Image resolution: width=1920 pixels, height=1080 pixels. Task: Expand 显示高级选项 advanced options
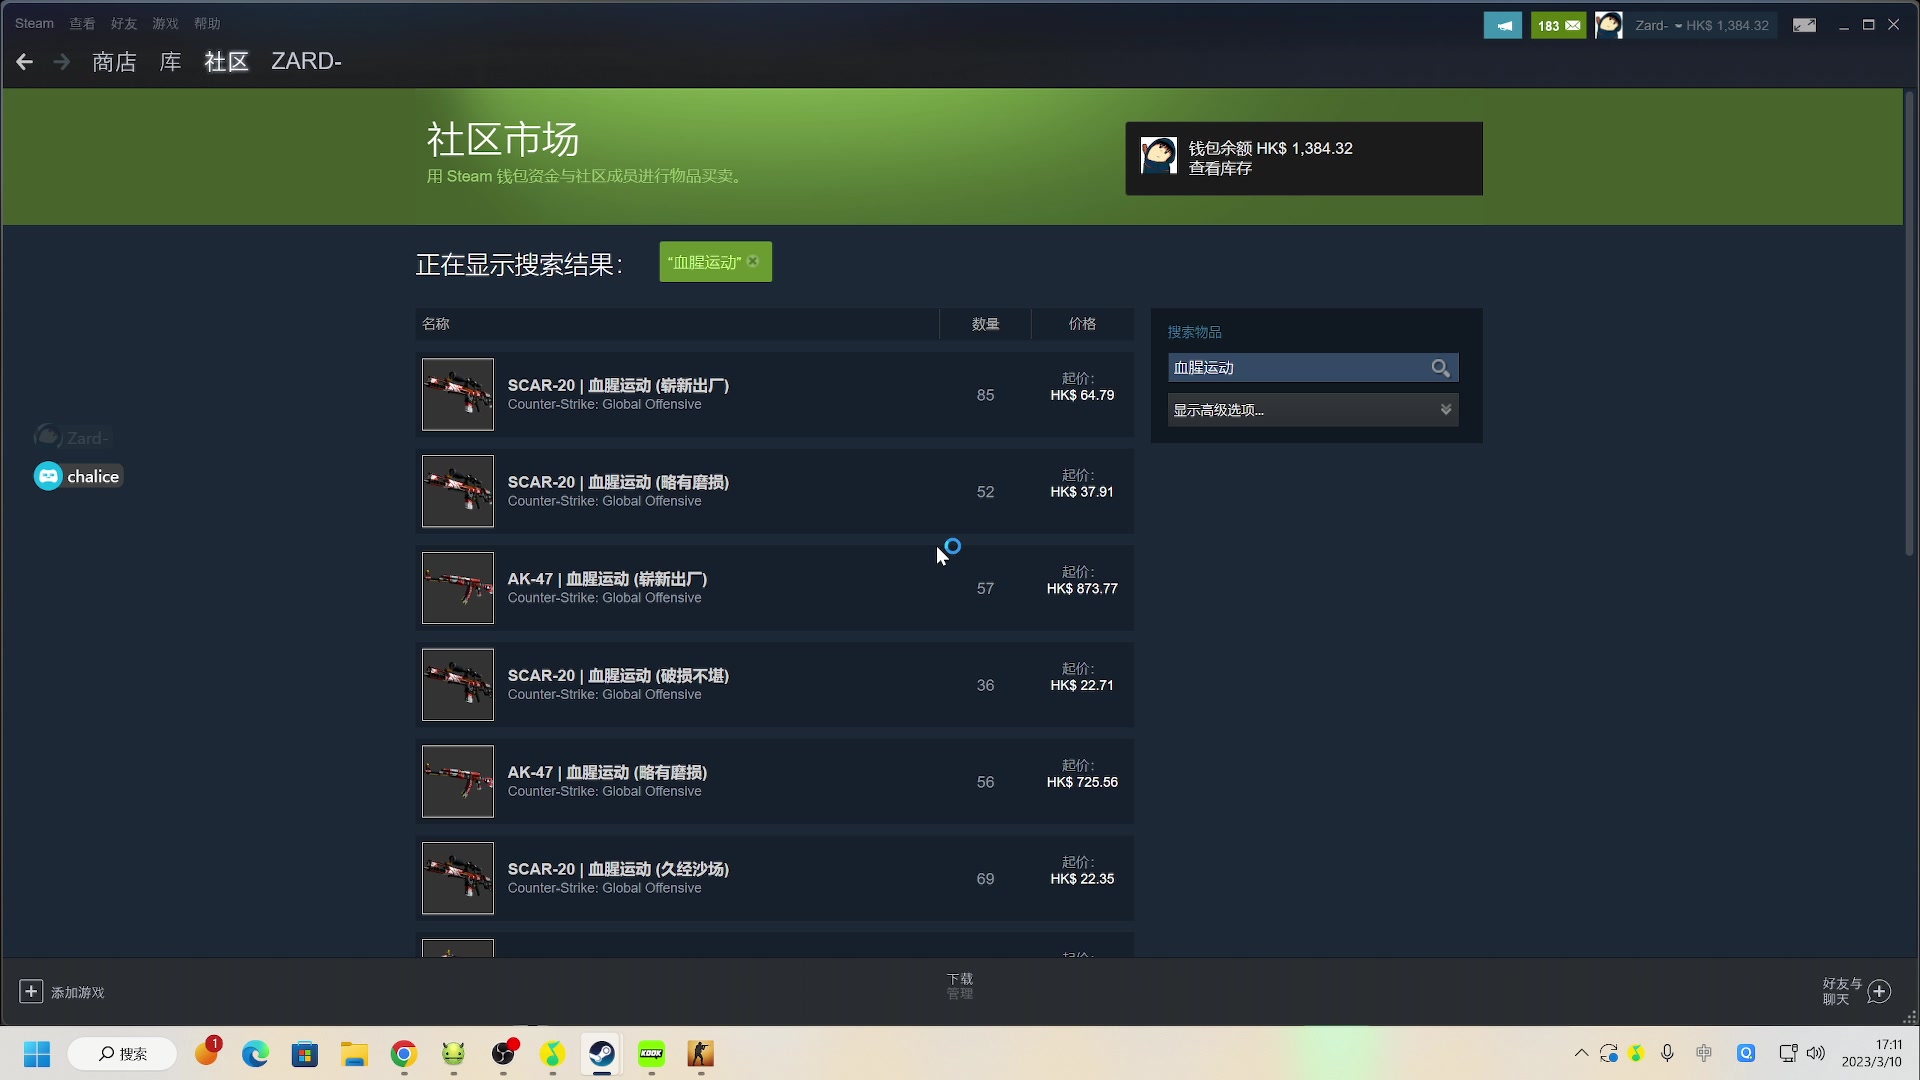pyautogui.click(x=1312, y=410)
